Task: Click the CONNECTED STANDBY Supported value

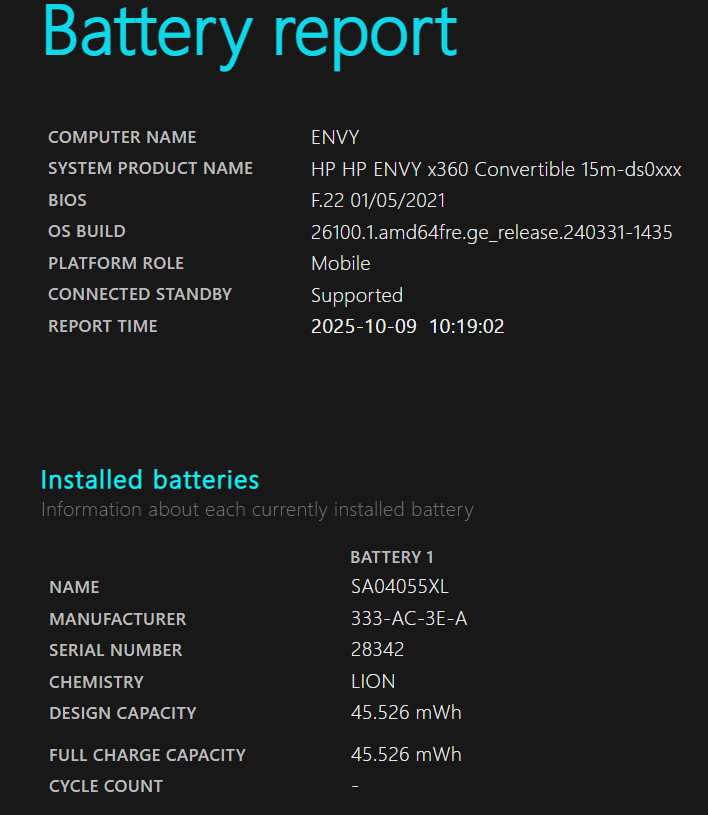Action: click(357, 295)
